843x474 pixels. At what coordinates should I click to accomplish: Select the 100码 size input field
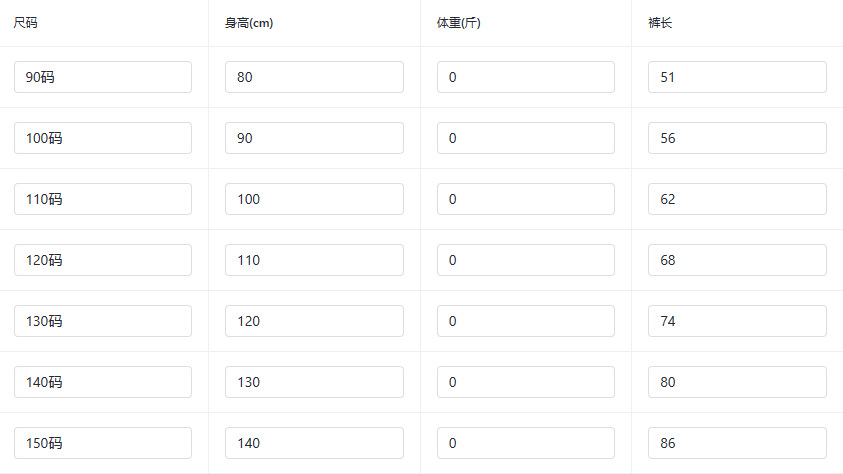point(103,138)
